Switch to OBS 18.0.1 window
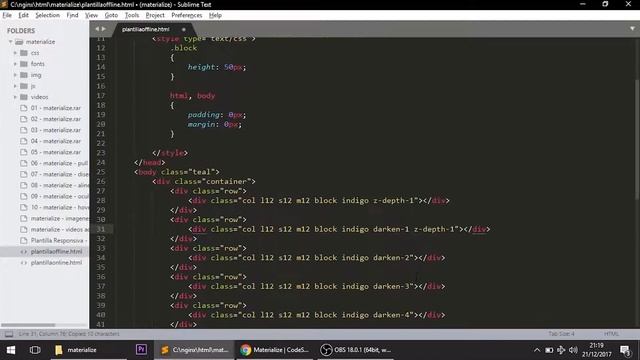The height and width of the screenshot is (360, 640). pyautogui.click(x=355, y=350)
